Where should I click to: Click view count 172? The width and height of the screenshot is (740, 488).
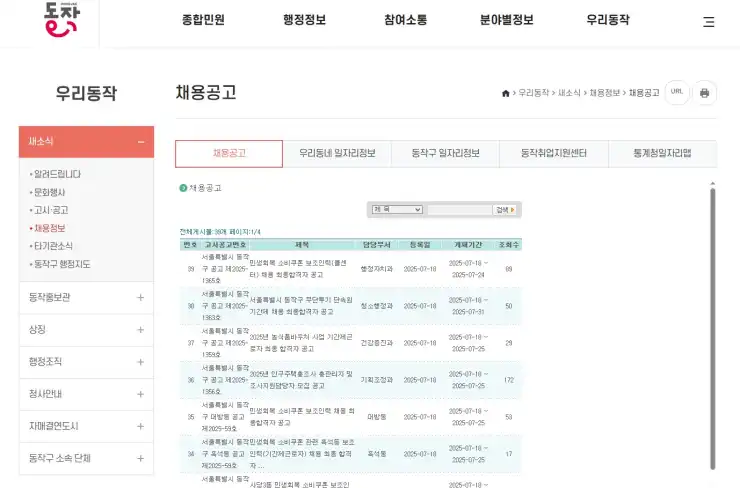click(509, 380)
